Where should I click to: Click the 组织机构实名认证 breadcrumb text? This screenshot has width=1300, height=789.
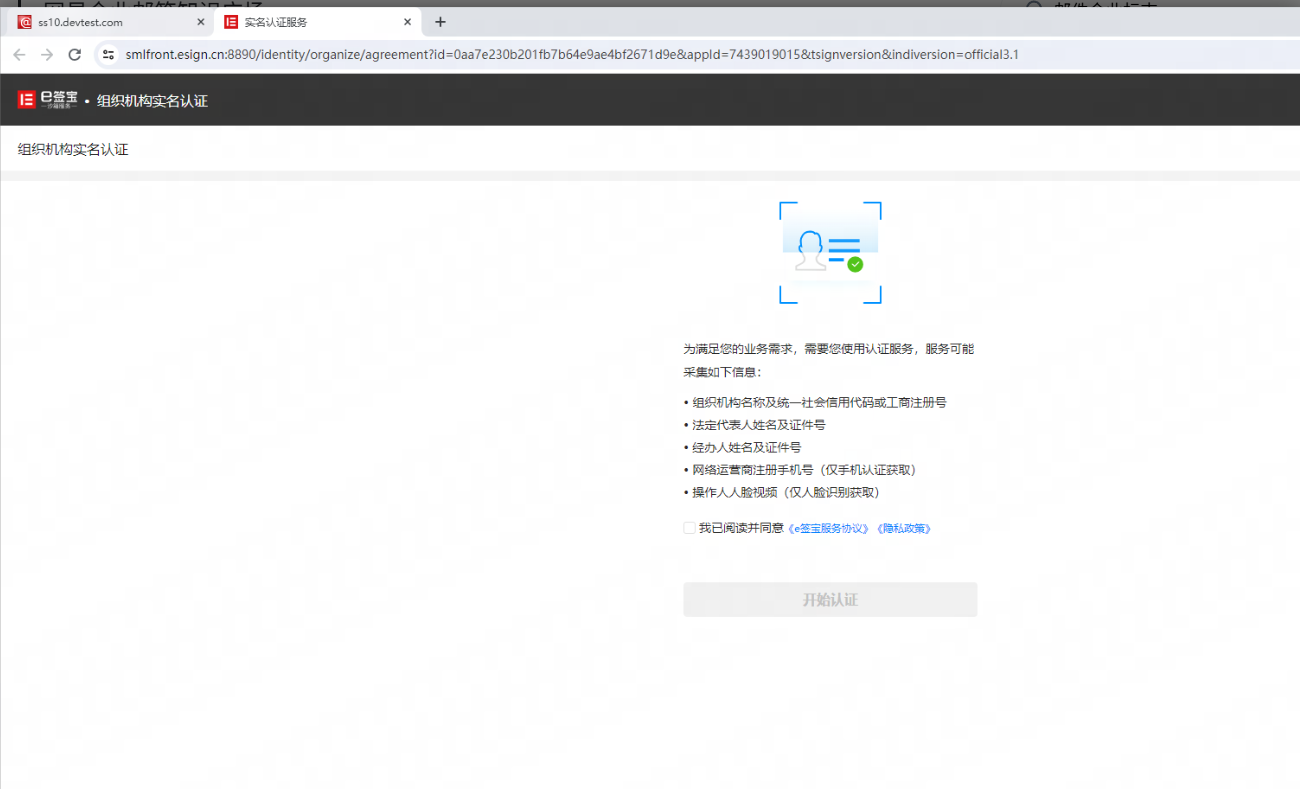click(73, 150)
